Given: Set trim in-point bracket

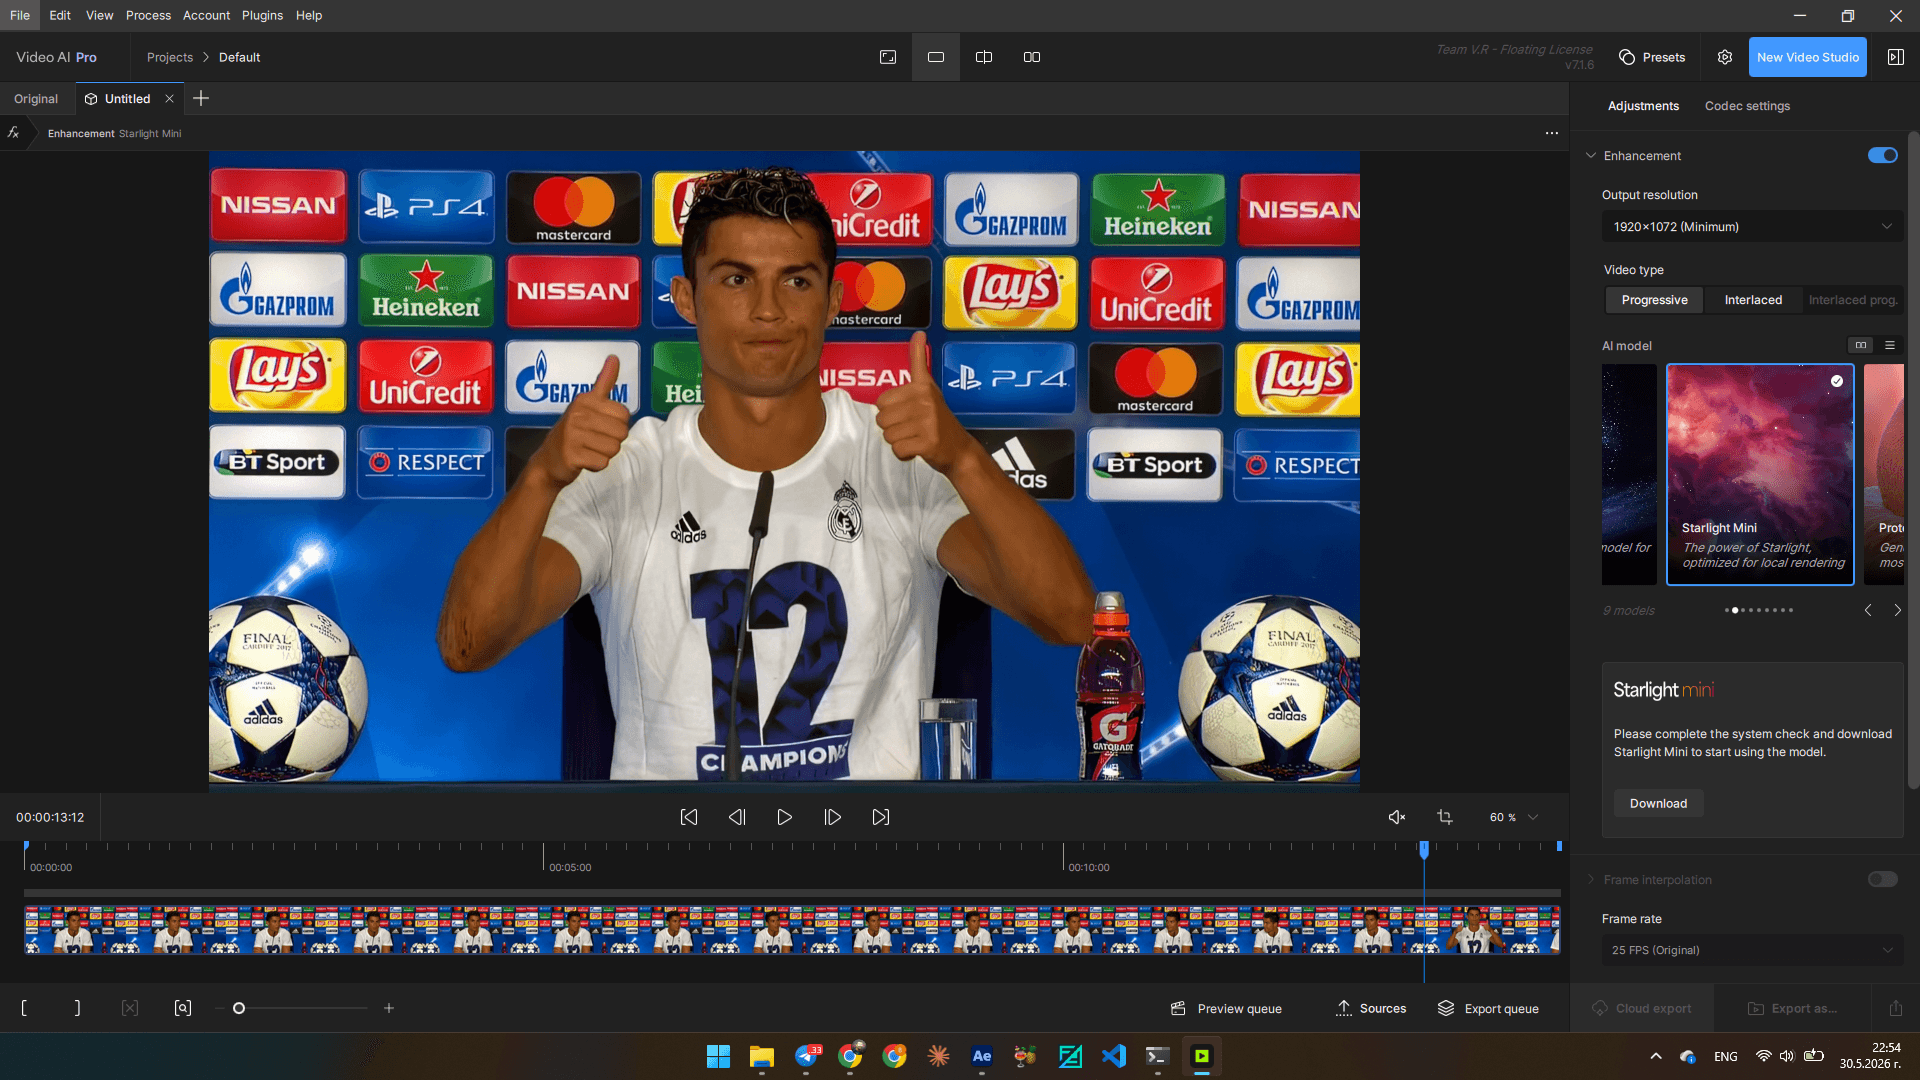Looking at the screenshot, I should 24,1008.
